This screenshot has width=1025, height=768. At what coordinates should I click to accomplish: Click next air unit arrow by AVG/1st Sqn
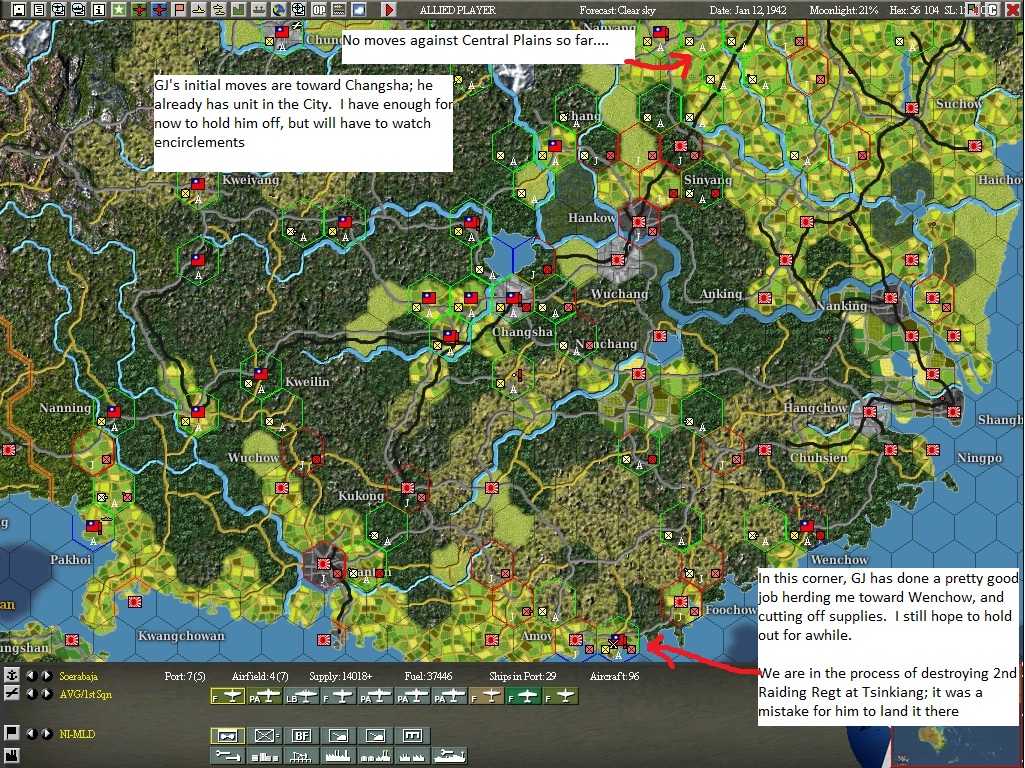point(46,693)
